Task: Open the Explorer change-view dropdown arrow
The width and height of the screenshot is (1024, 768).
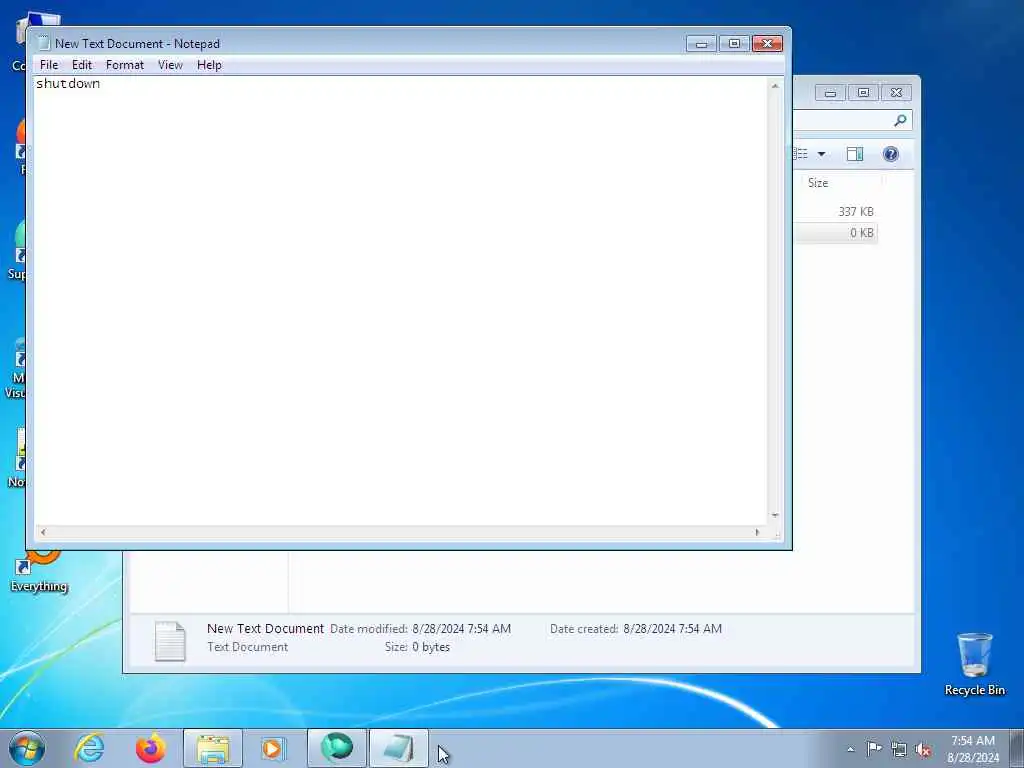Action: pos(822,154)
